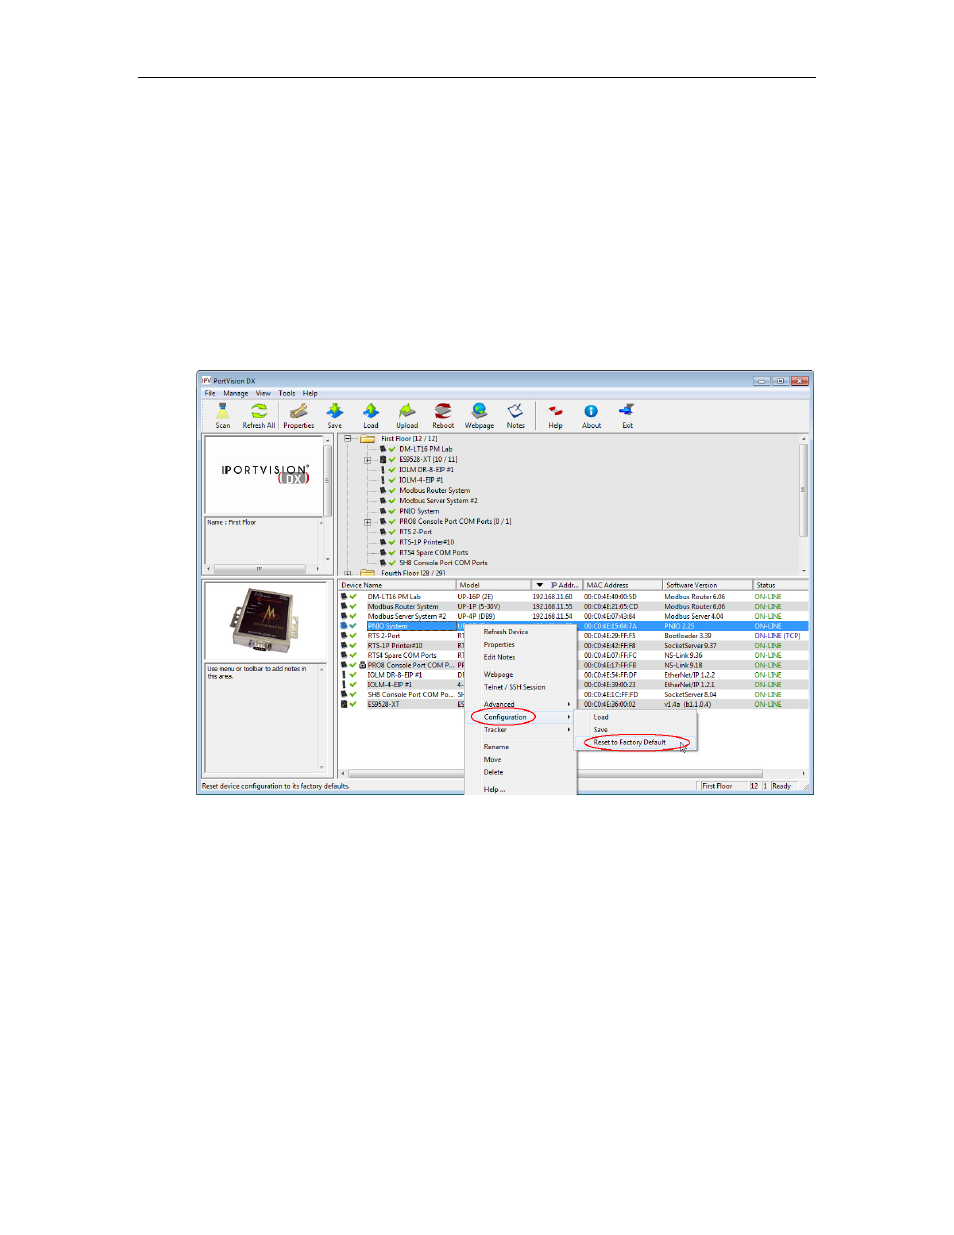The image size is (954, 1235).
Task: Collapse the First Floor tree node
Action: click(348, 438)
